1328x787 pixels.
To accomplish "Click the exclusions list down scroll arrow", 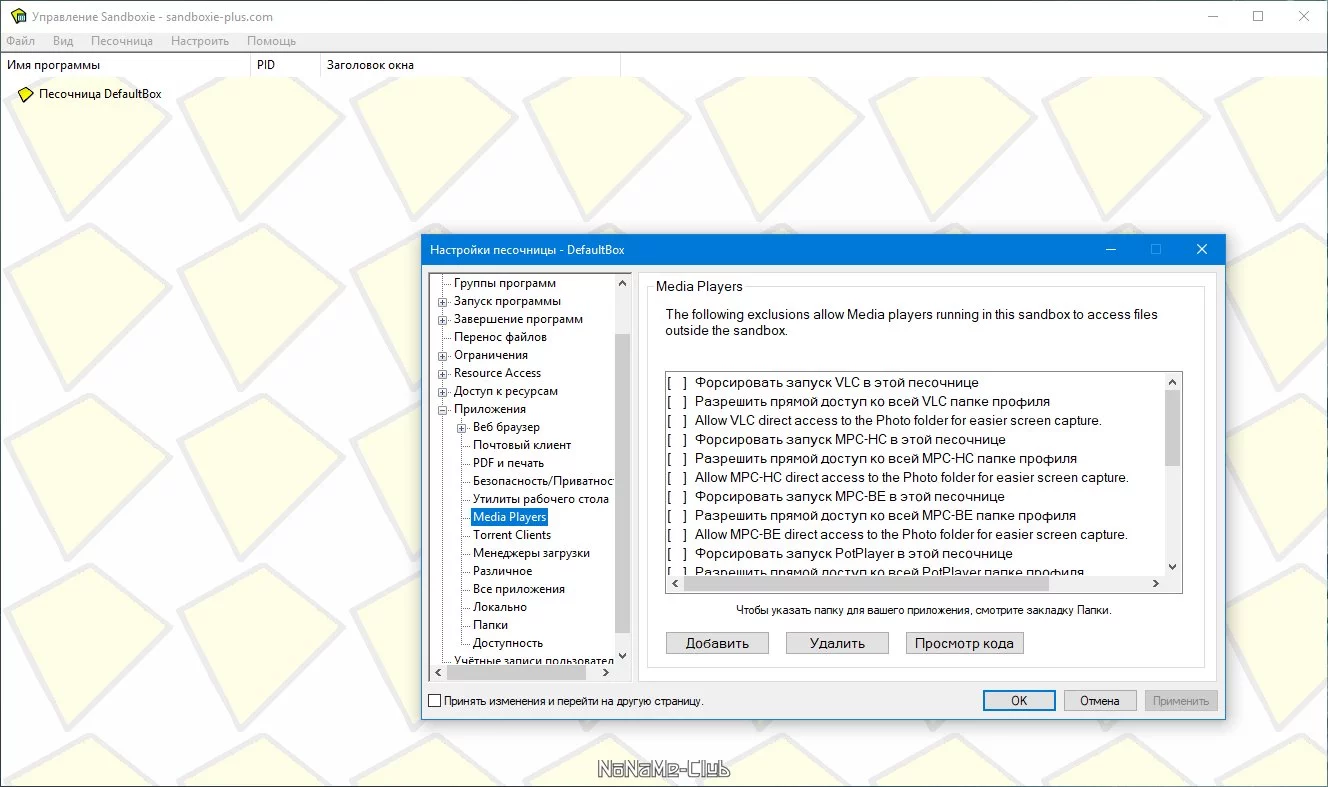I will pyautogui.click(x=1173, y=566).
